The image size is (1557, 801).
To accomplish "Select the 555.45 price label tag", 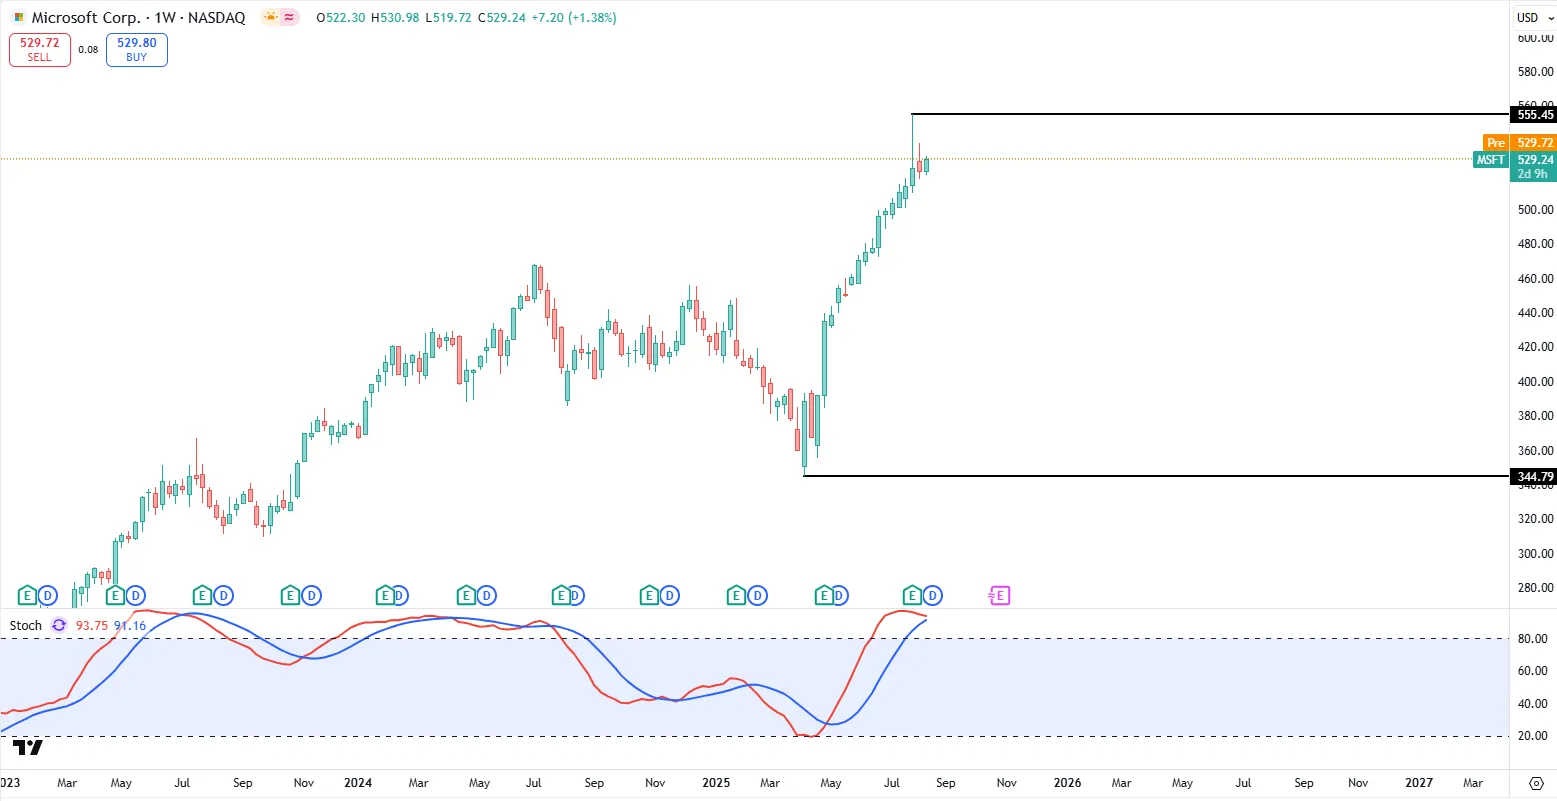I will click(1532, 115).
